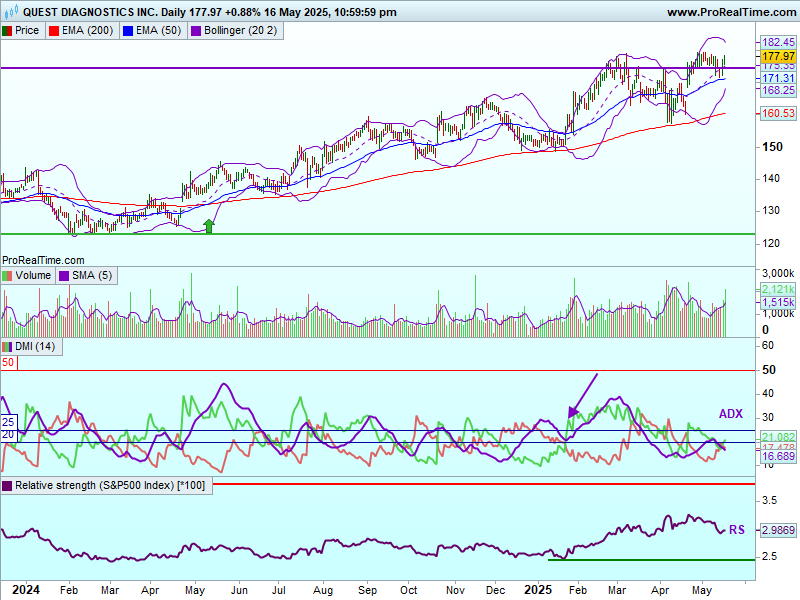Click the Volume legend color icon

click(x=8, y=275)
